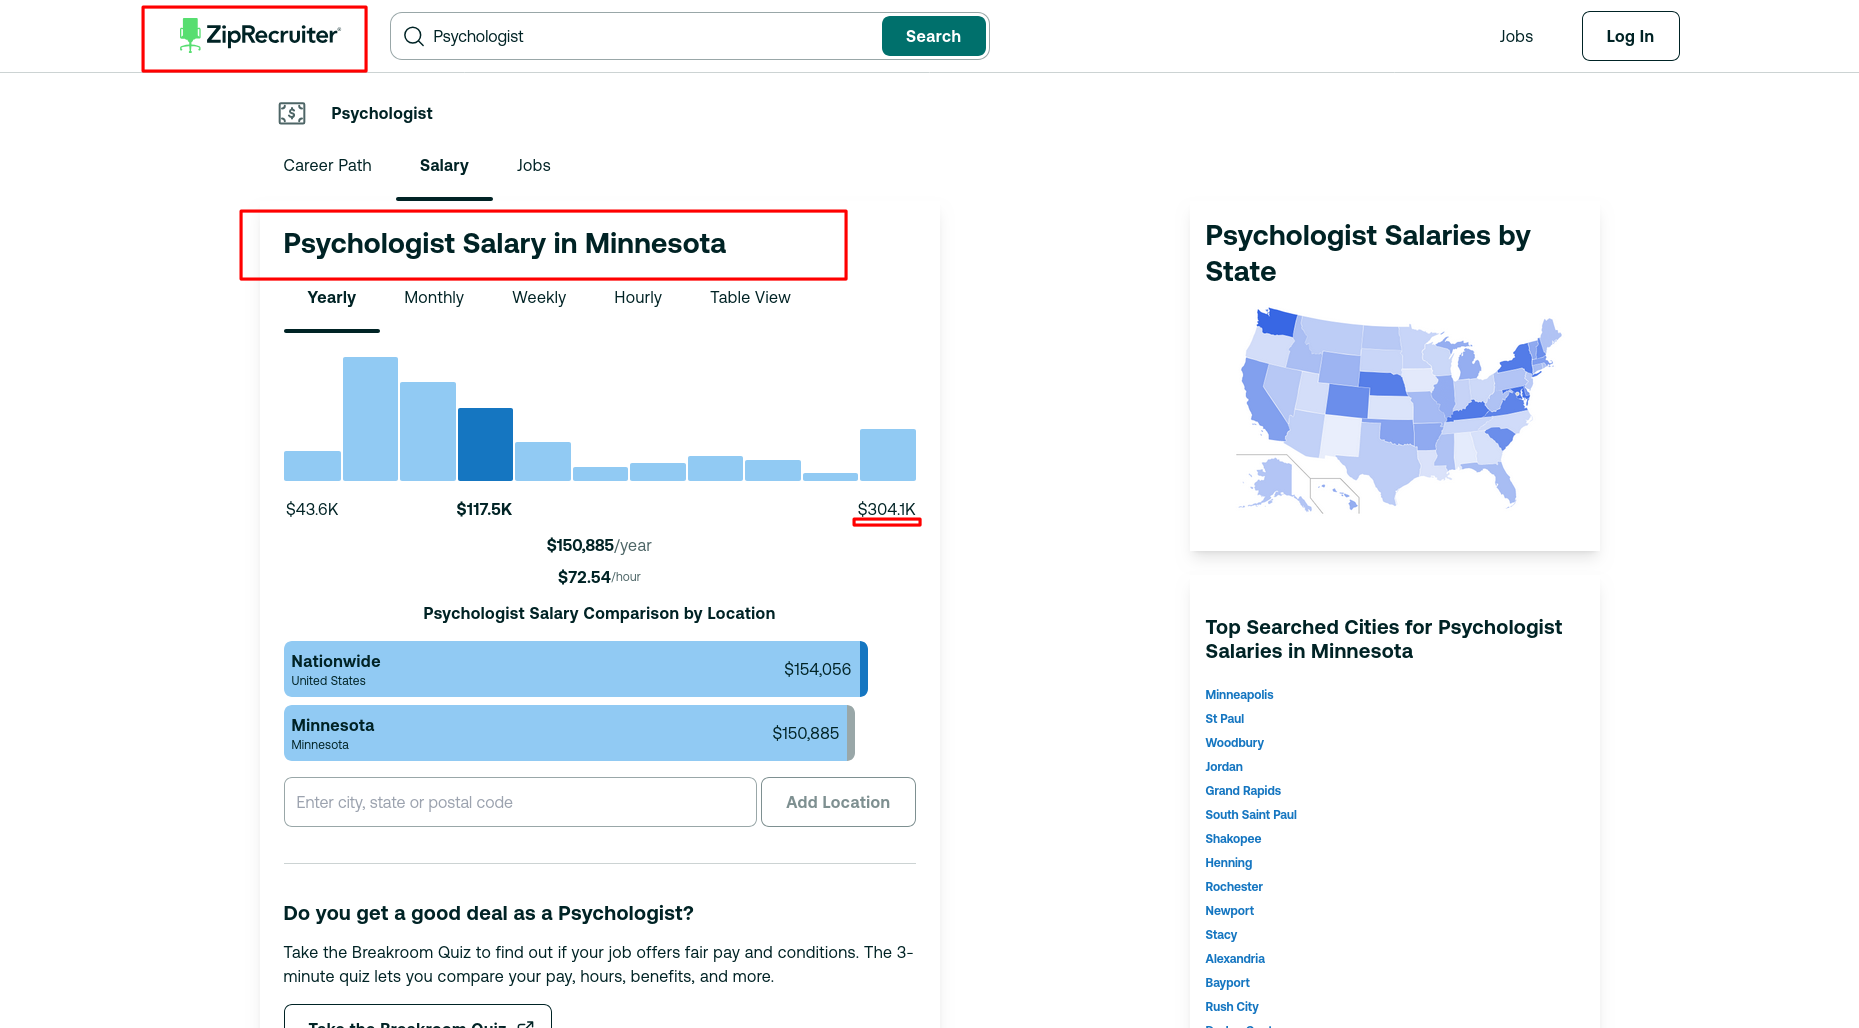Image resolution: width=1859 pixels, height=1028 pixels.
Task: Click the salary money icon beside Psychologist
Action: 292,113
